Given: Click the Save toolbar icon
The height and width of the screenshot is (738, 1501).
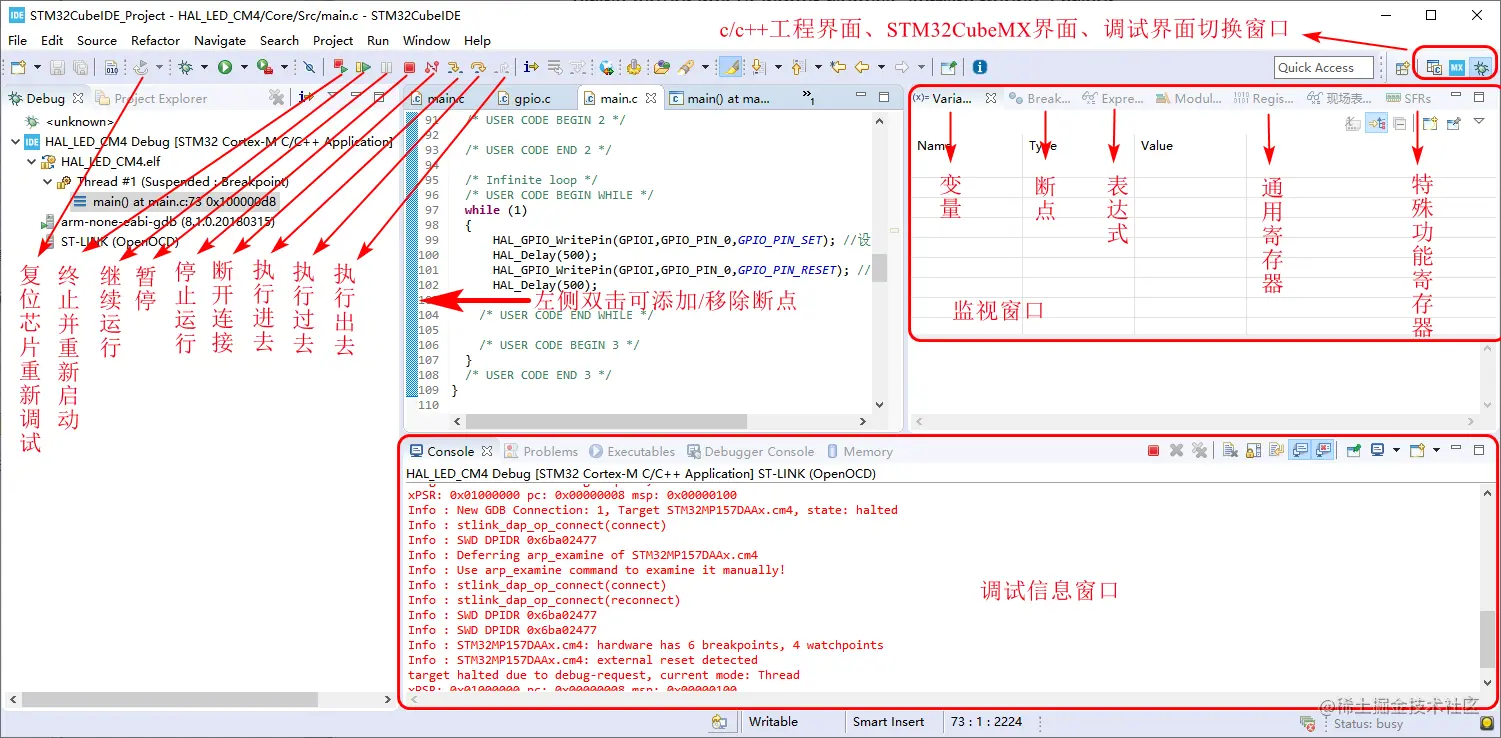Looking at the screenshot, I should 57,67.
